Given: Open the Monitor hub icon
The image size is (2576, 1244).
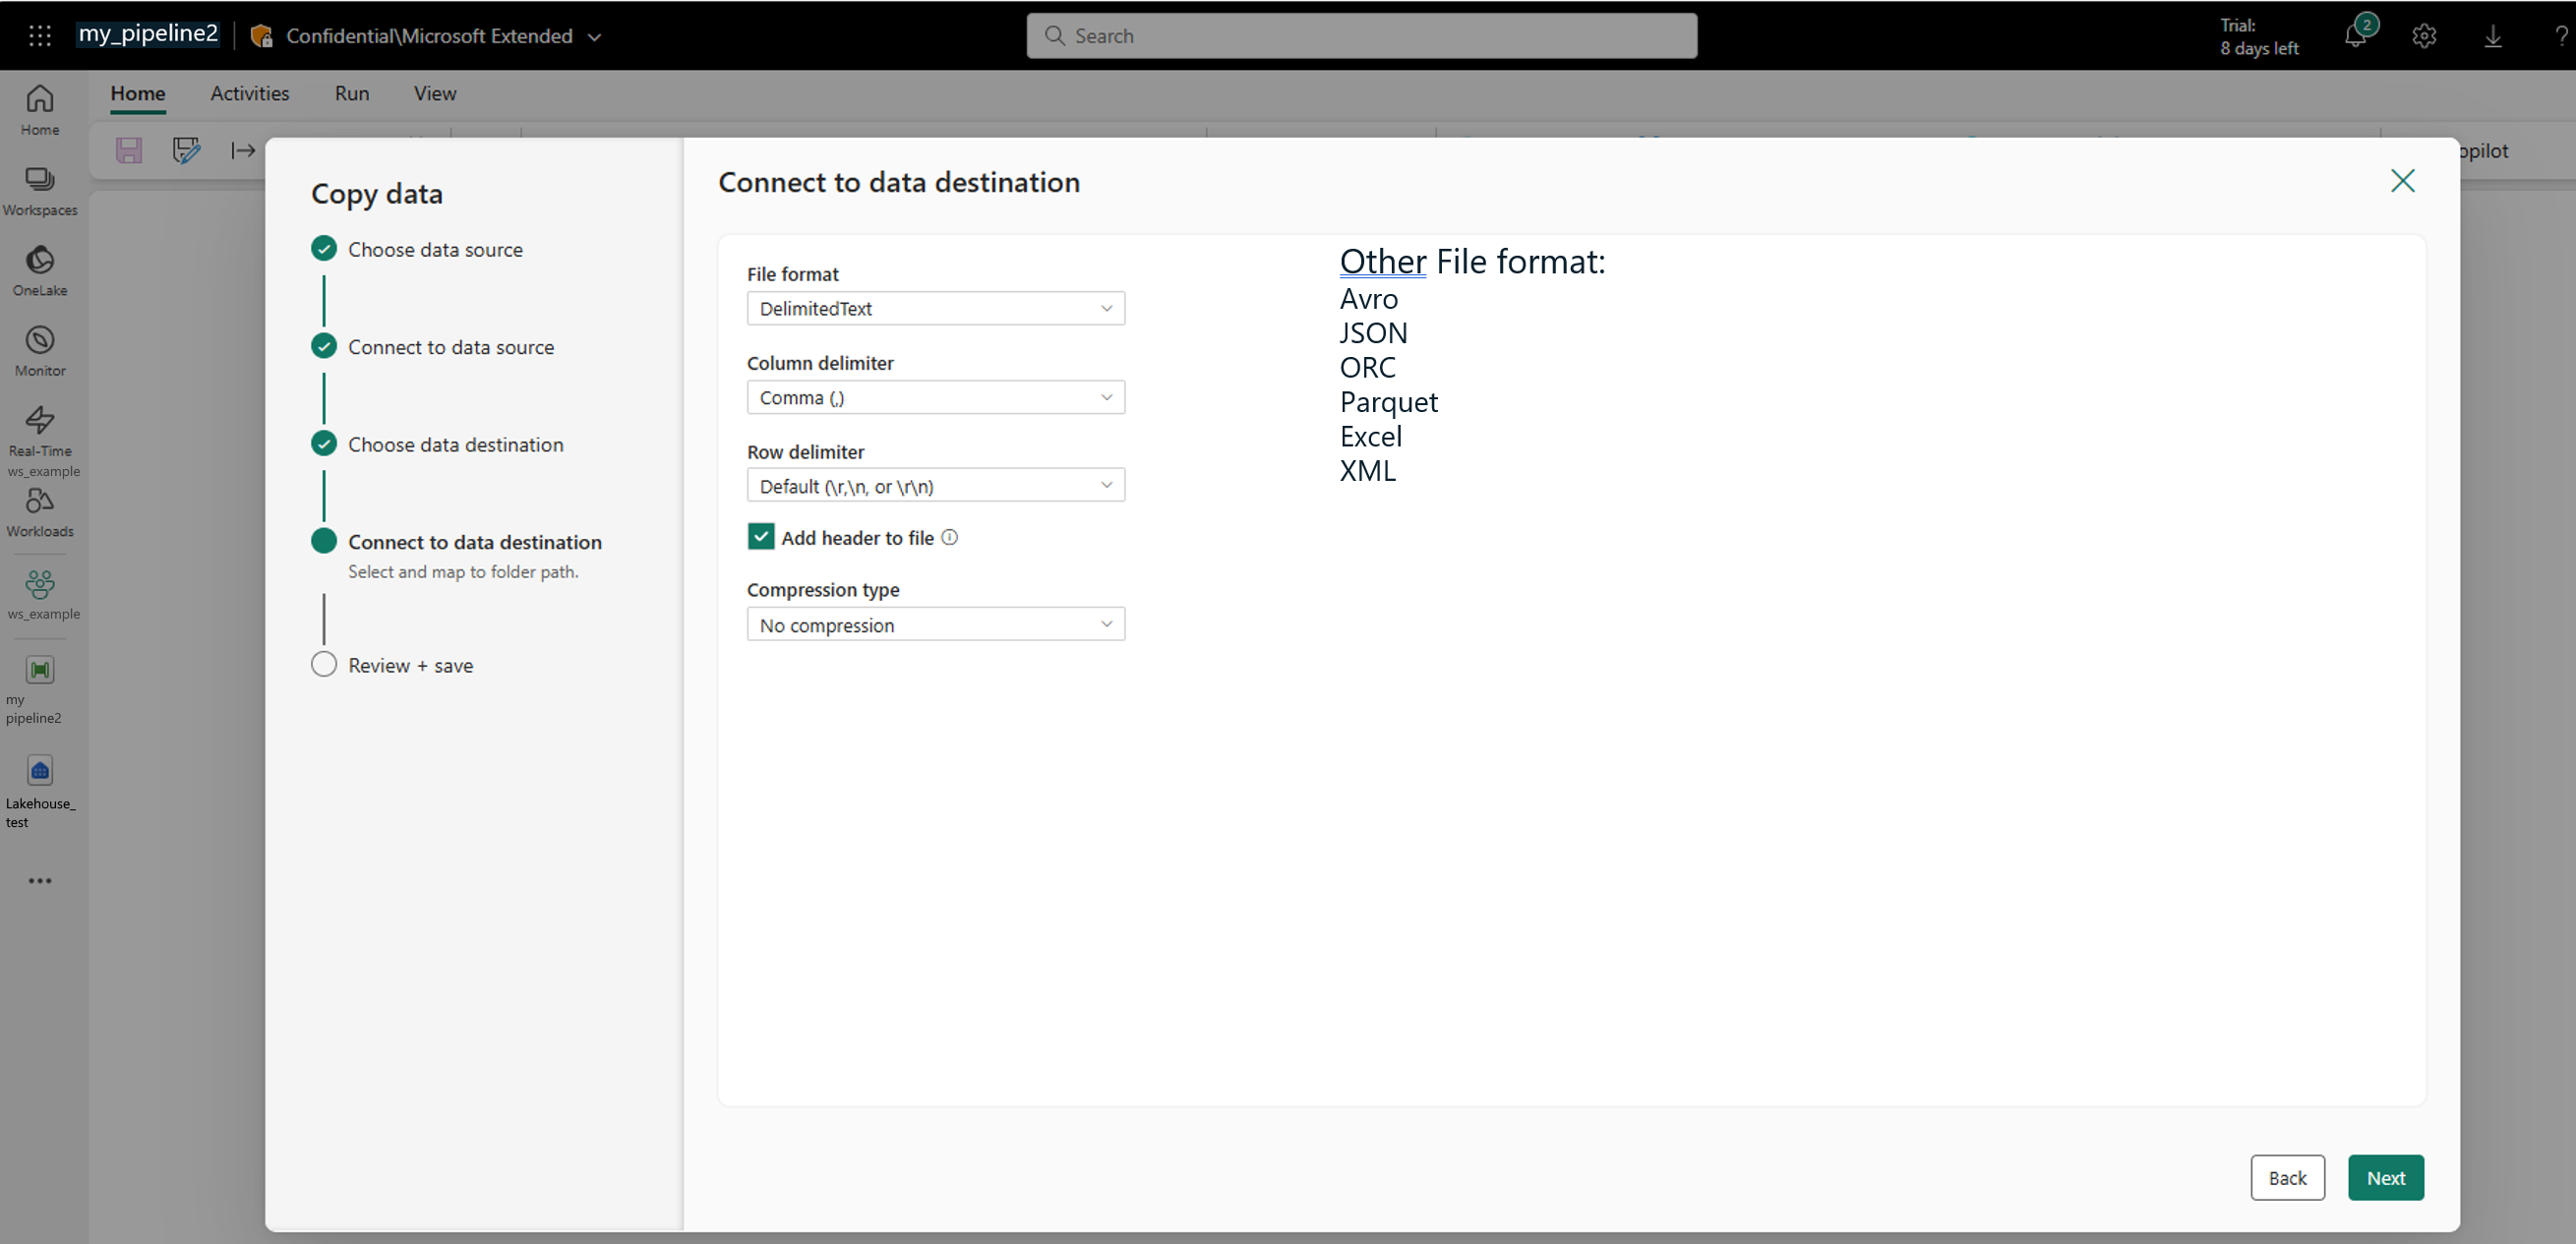Looking at the screenshot, I should (40, 350).
